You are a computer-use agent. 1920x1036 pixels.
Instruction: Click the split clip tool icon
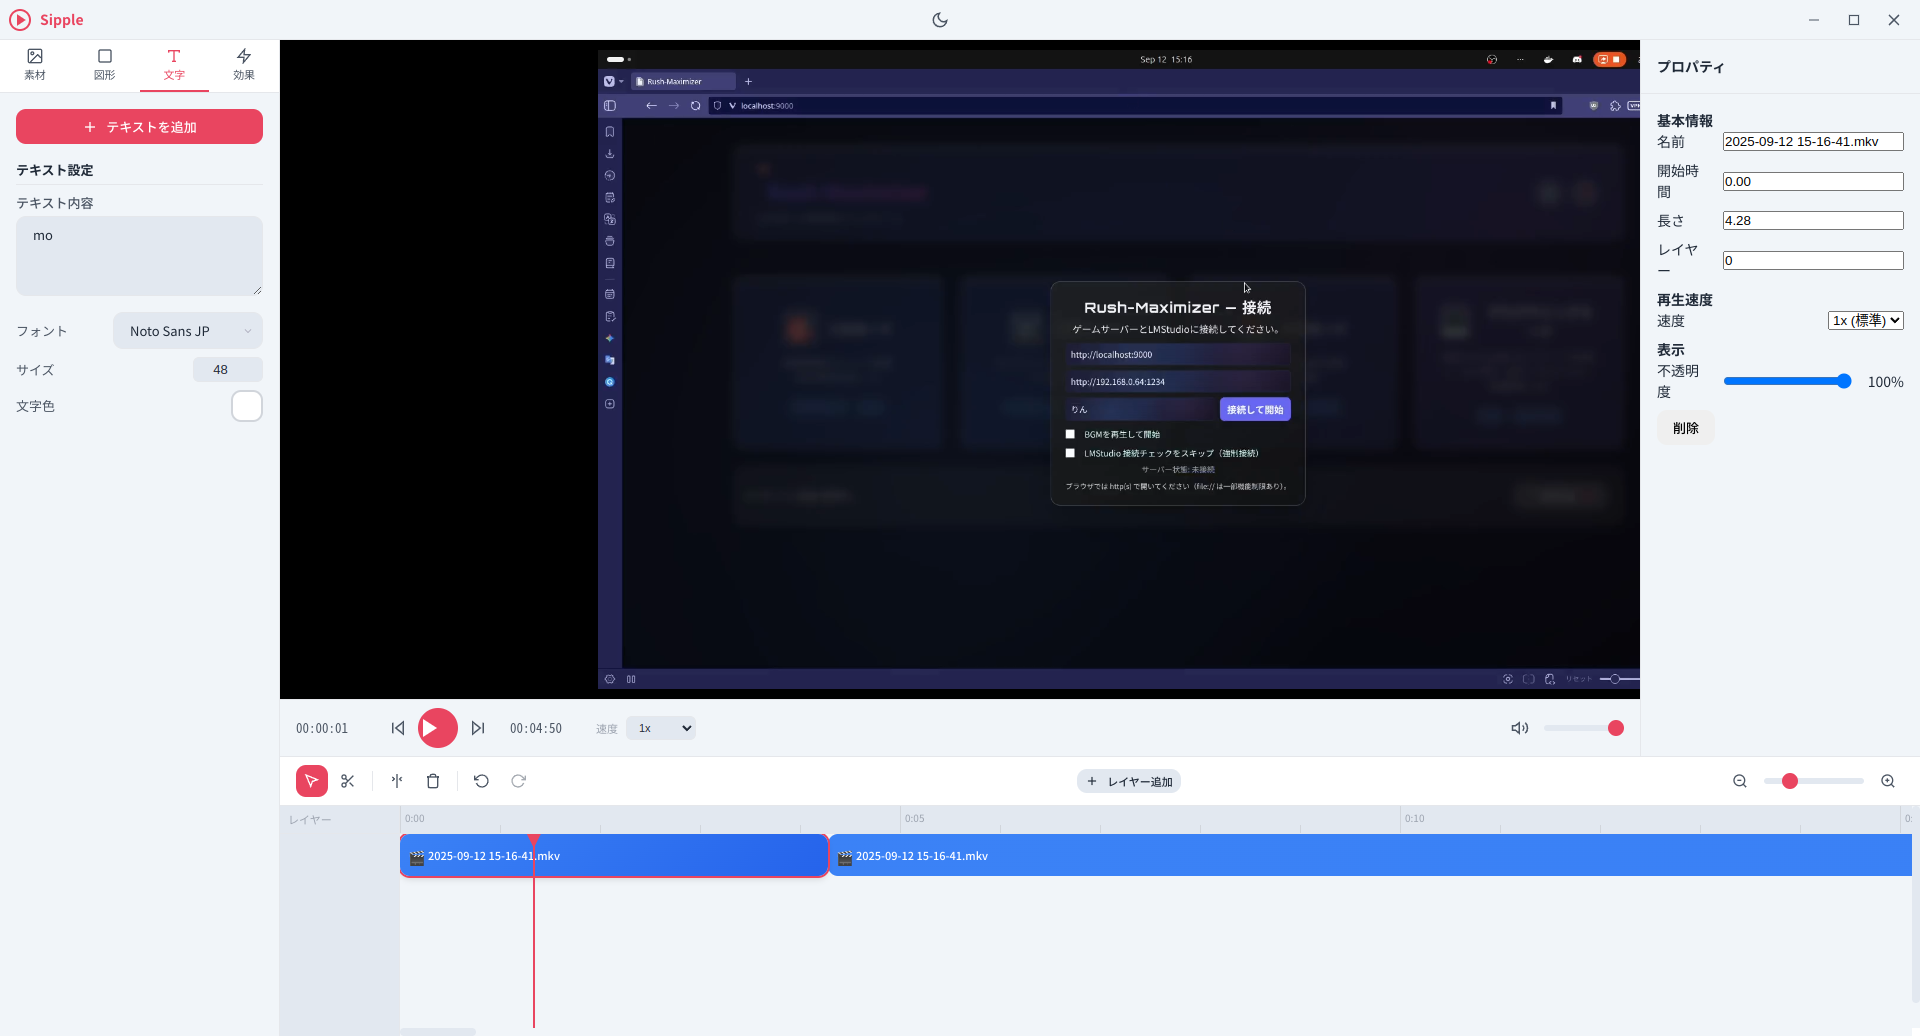point(397,781)
